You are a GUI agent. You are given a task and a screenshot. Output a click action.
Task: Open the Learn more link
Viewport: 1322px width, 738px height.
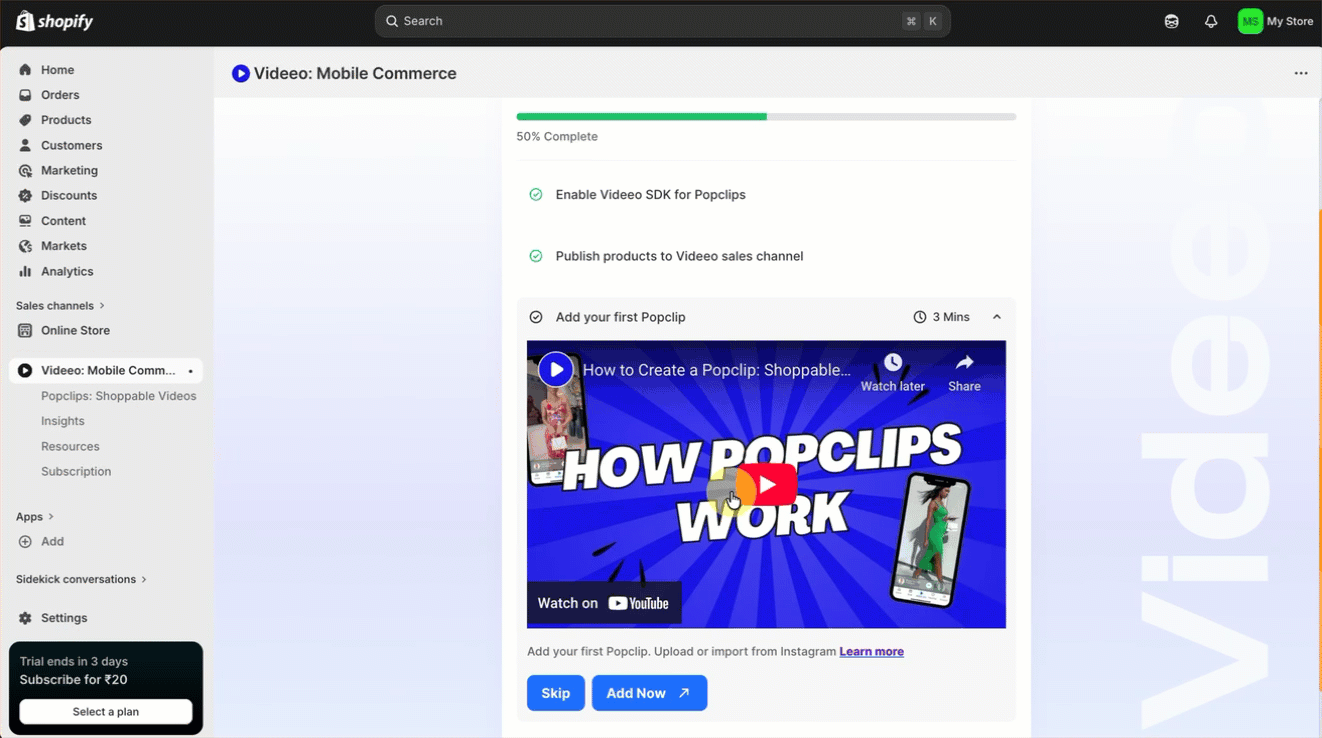(x=871, y=652)
